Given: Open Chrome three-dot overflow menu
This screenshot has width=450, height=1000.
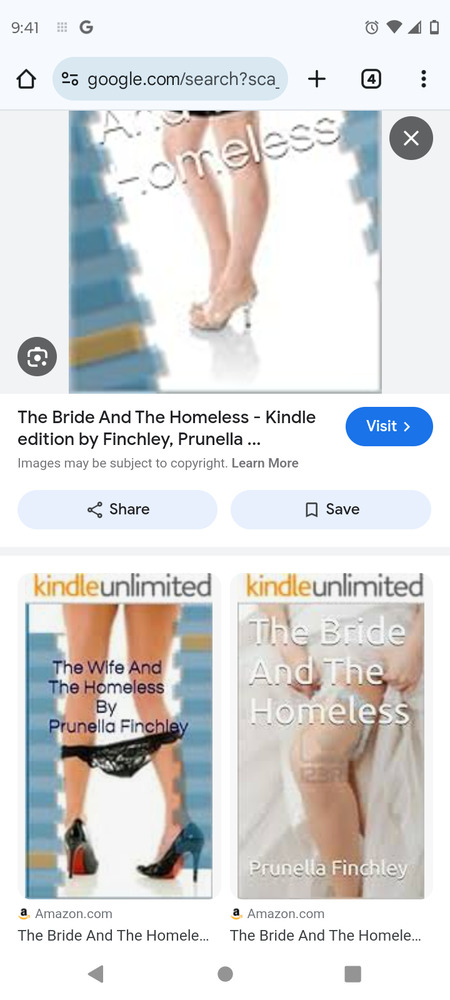Looking at the screenshot, I should tap(423, 79).
